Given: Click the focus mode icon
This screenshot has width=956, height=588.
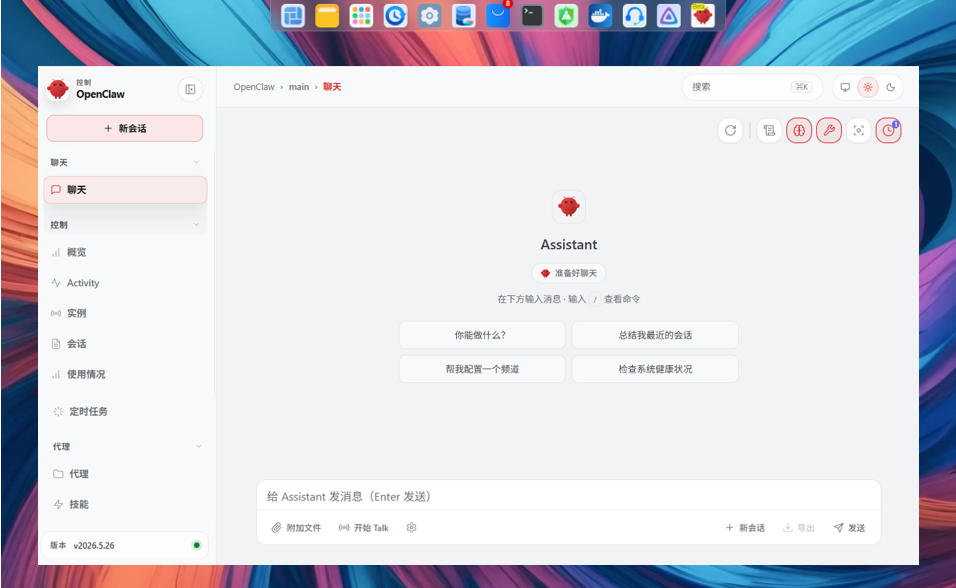Looking at the screenshot, I should click(858, 131).
